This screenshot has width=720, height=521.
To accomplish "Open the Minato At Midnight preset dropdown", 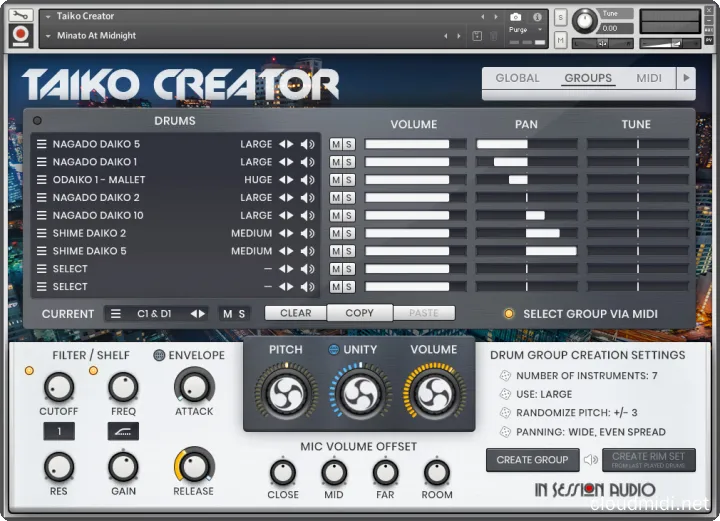I will (x=49, y=36).
